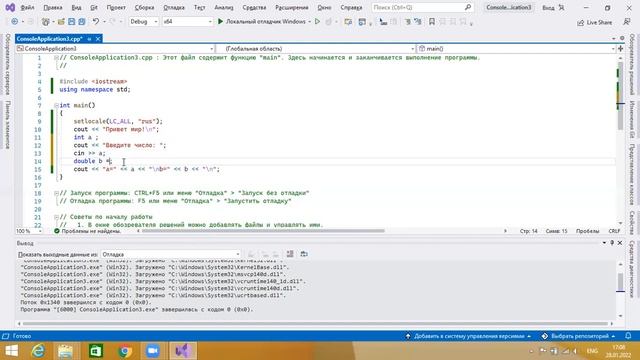Open the 100 % zoom dropdown
The image size is (640, 360).
[x=29, y=231]
